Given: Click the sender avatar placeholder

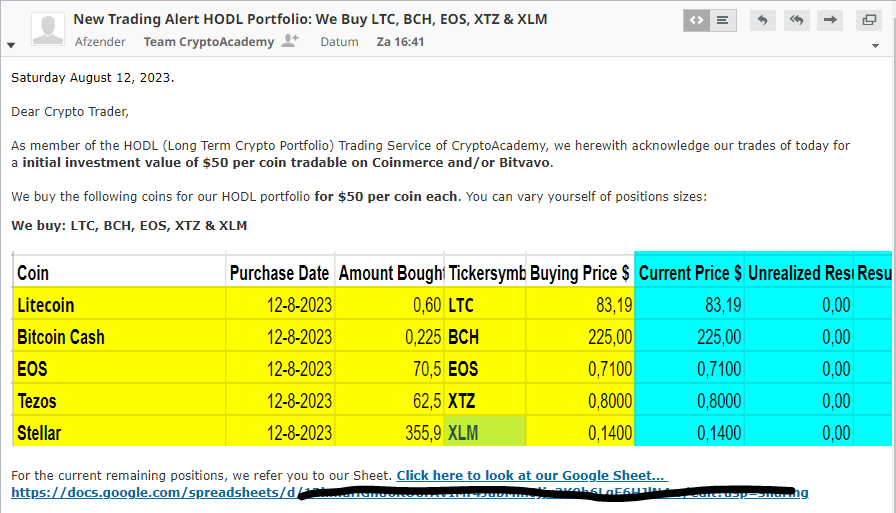Looking at the screenshot, I should tap(48, 28).
